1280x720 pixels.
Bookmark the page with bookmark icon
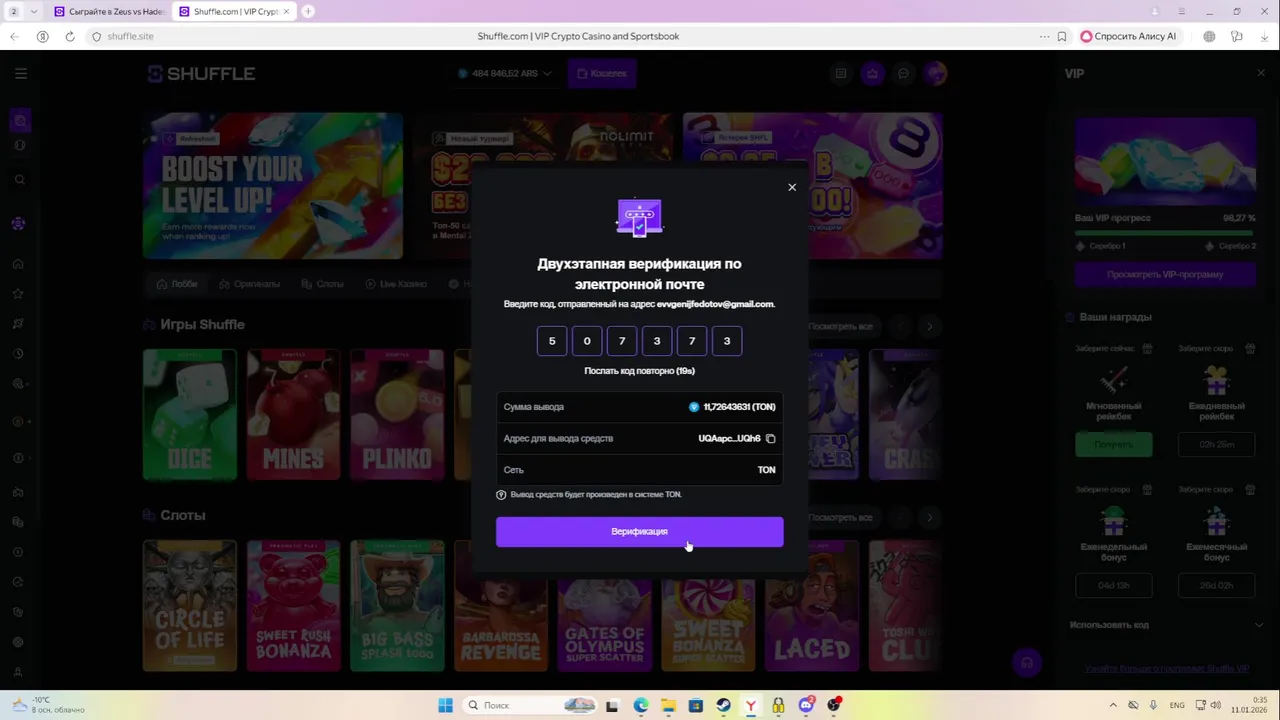tap(1061, 36)
